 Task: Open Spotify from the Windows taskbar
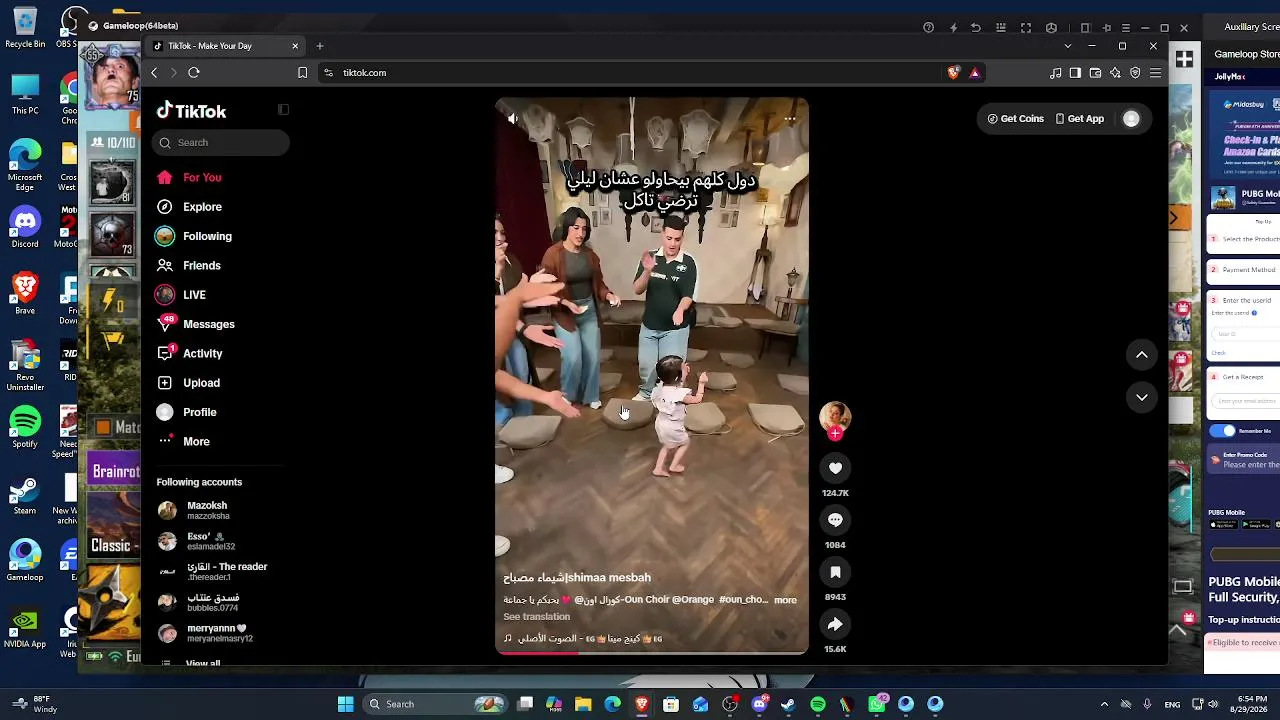tap(818, 704)
